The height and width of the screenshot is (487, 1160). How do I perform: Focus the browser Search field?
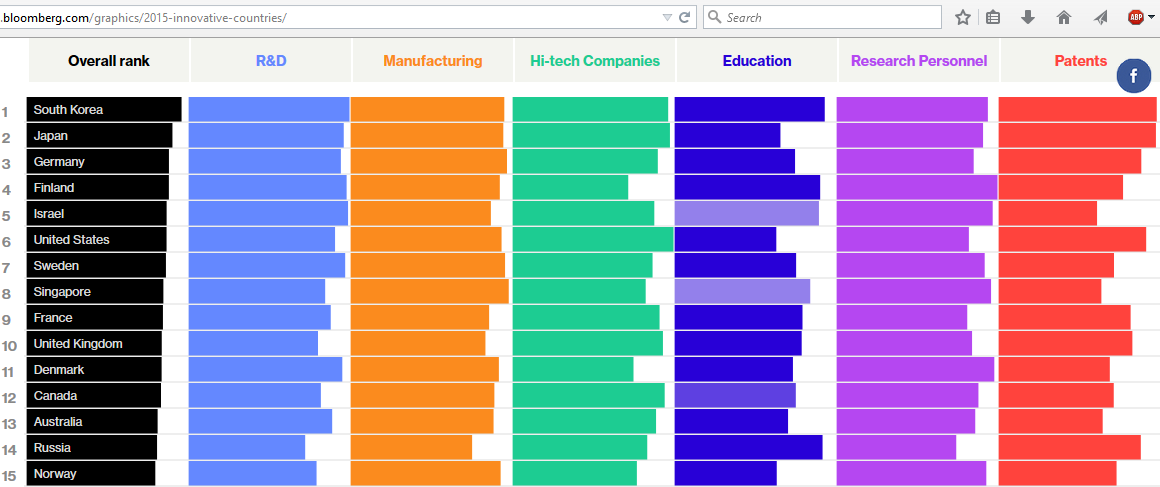[822, 17]
